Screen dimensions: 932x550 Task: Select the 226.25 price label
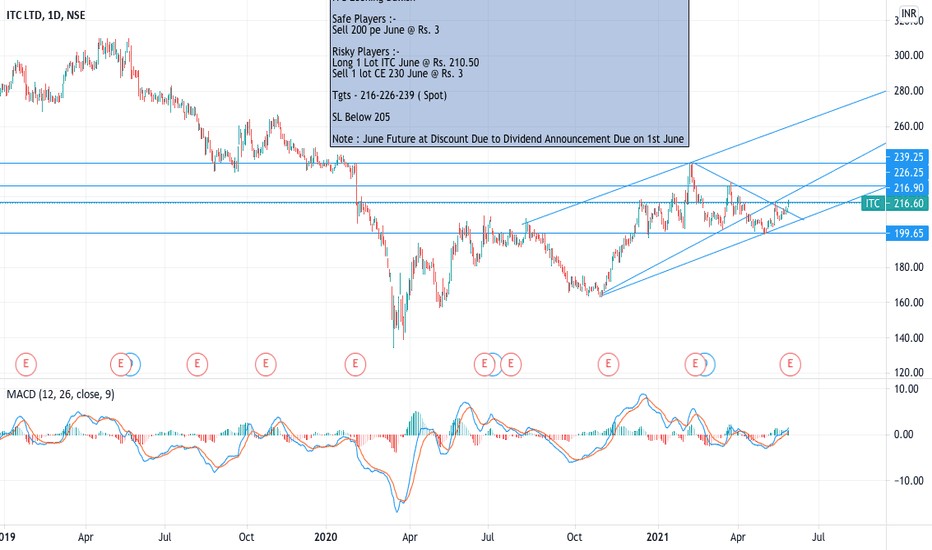(908, 172)
